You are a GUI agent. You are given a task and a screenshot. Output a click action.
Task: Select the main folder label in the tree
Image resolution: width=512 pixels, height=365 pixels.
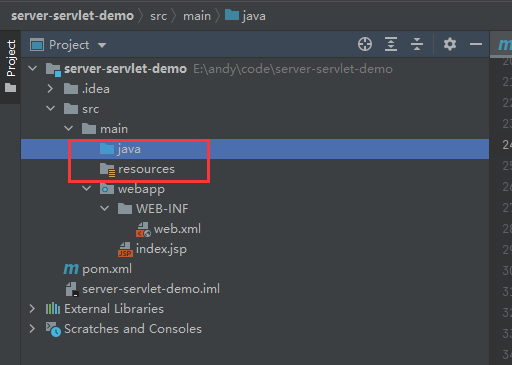pos(114,129)
